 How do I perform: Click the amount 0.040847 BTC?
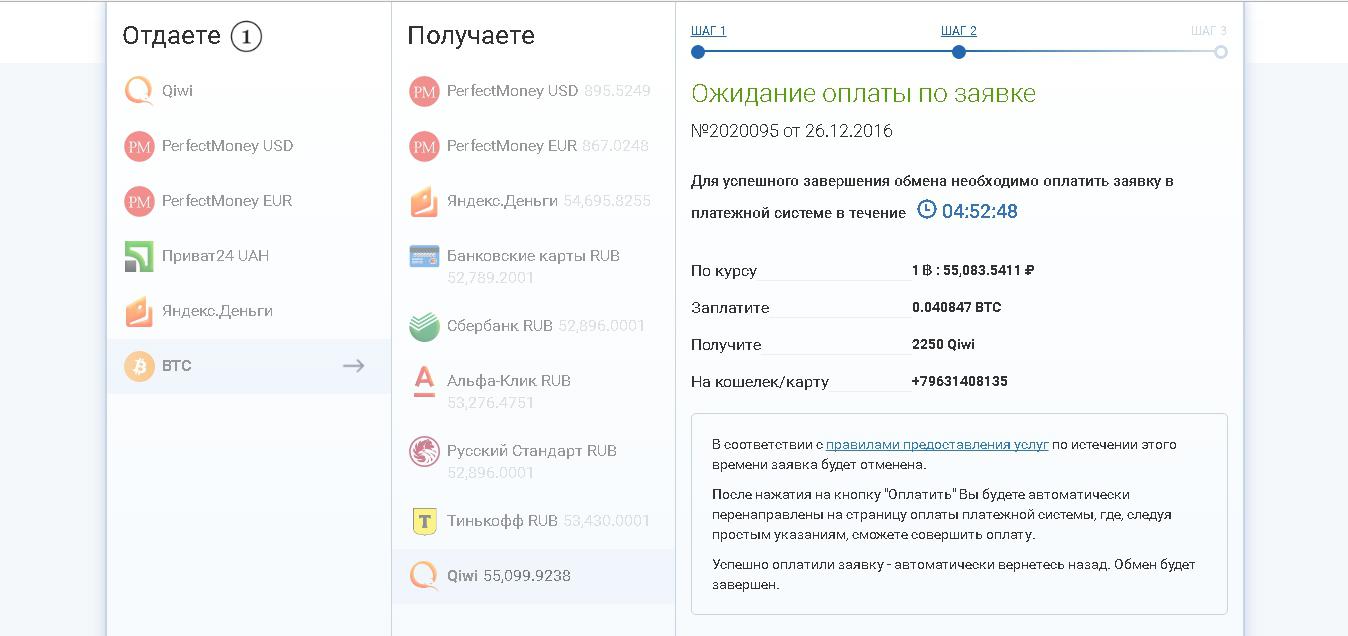click(956, 307)
